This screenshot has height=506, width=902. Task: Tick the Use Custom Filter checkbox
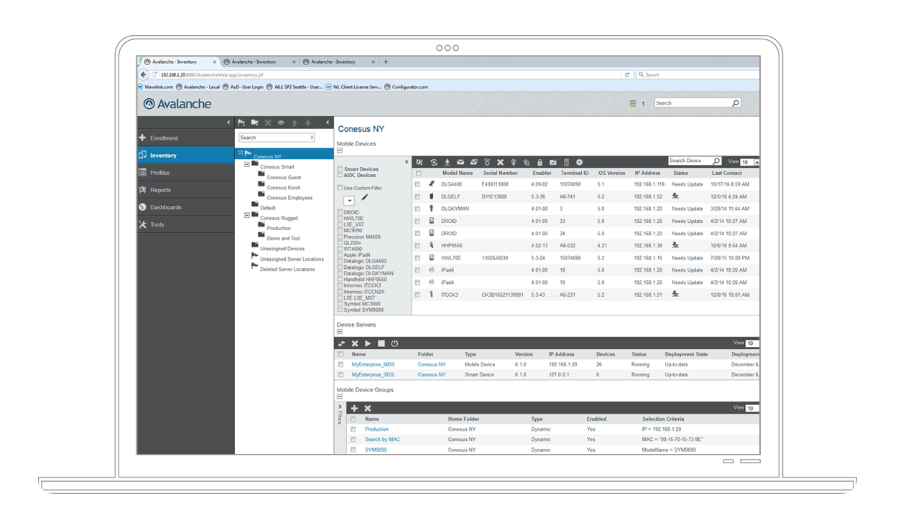coord(340,187)
